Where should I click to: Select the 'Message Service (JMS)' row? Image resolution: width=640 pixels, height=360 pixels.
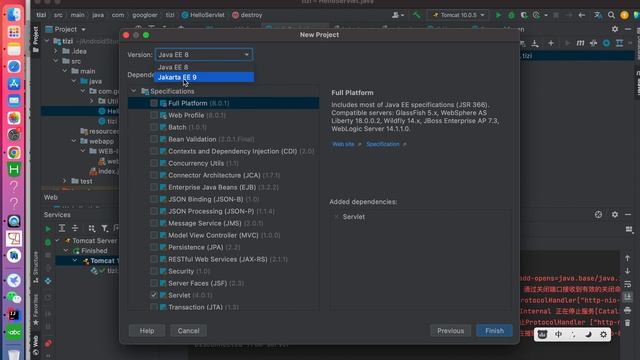(223, 223)
